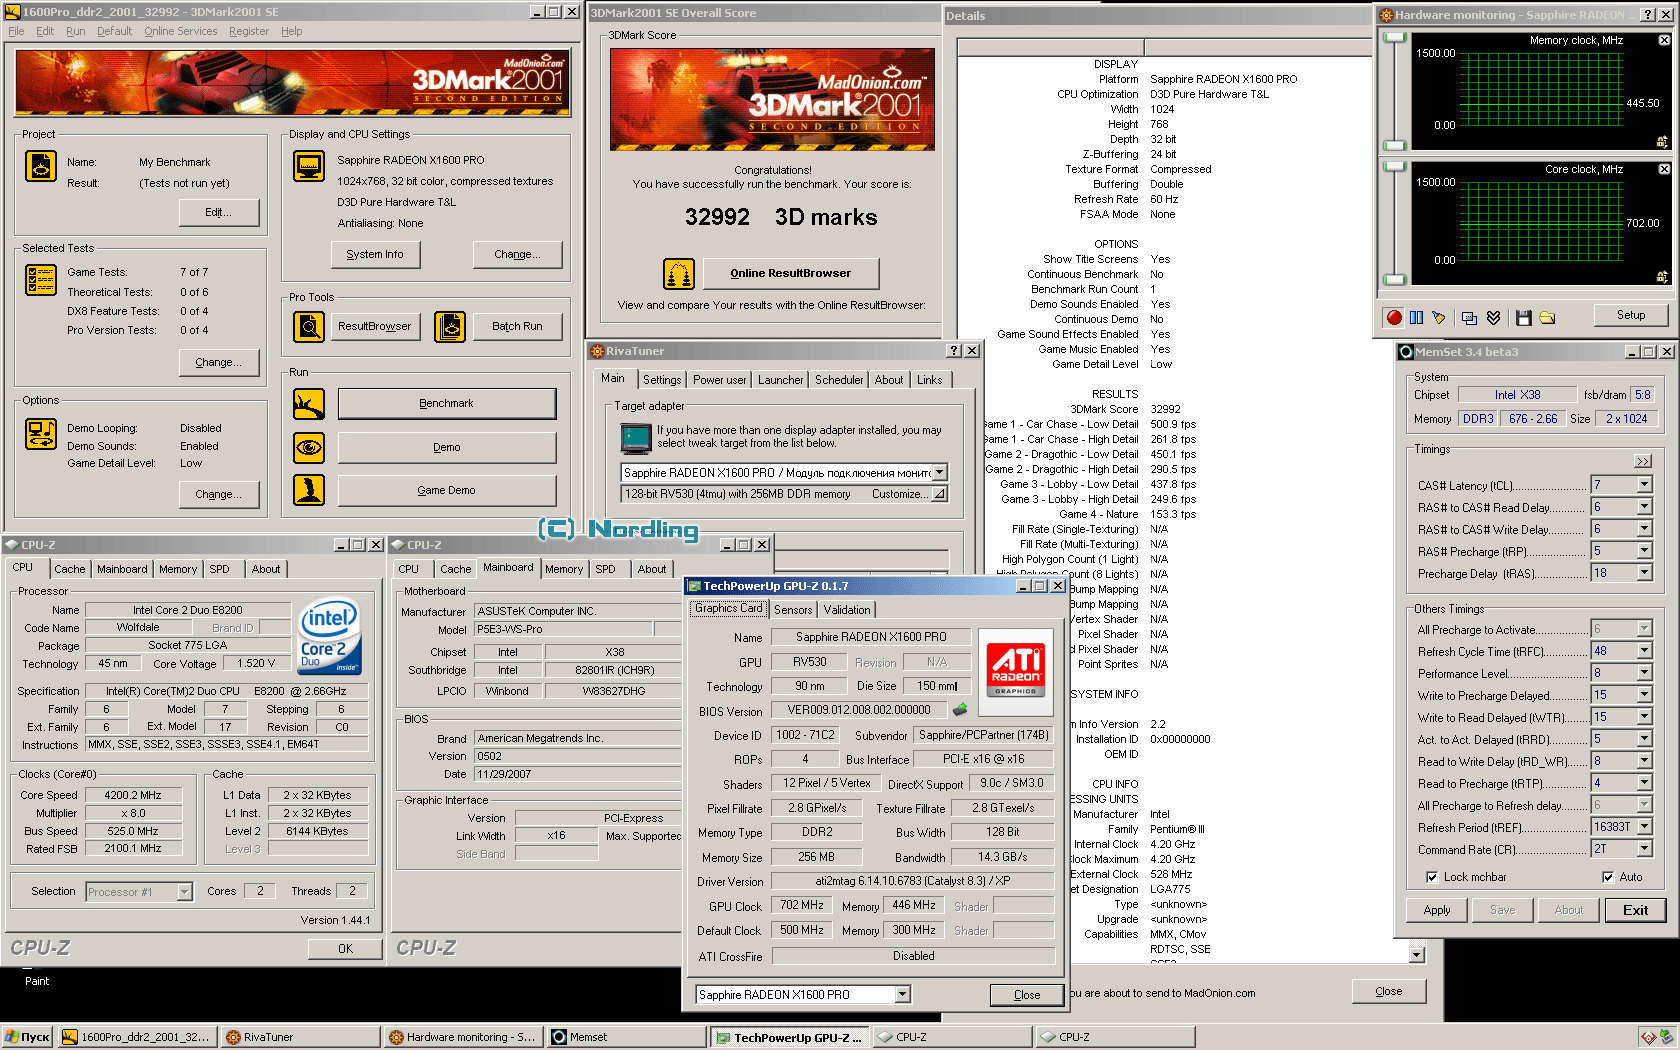The width and height of the screenshot is (1680, 1050).
Task: Click the Edit... button in the Project section
Action: pyautogui.click(x=219, y=212)
